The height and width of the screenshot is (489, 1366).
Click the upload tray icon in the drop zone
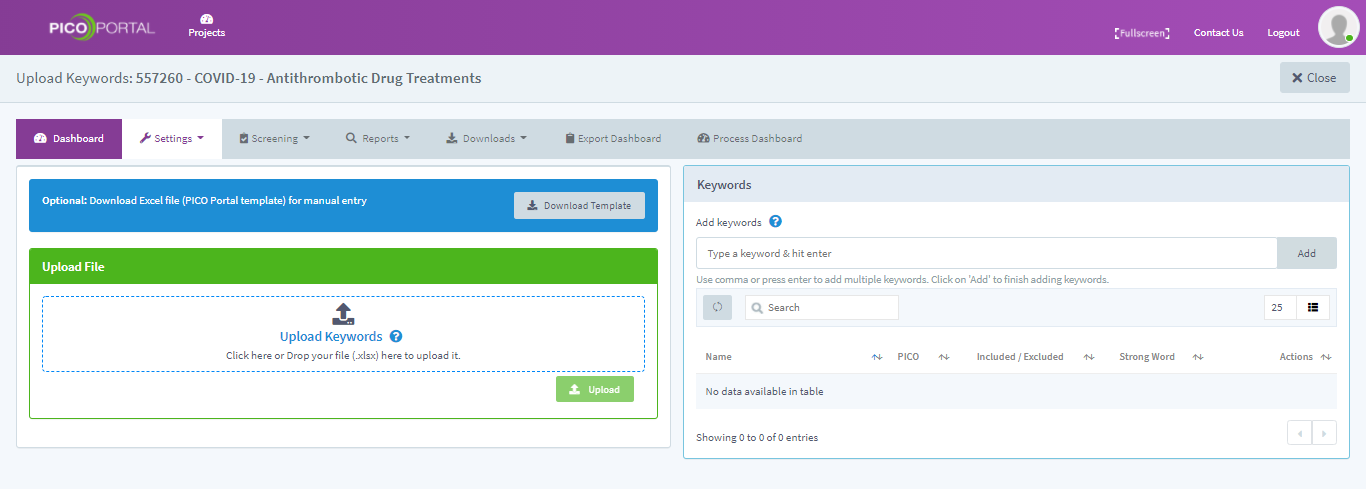343,314
